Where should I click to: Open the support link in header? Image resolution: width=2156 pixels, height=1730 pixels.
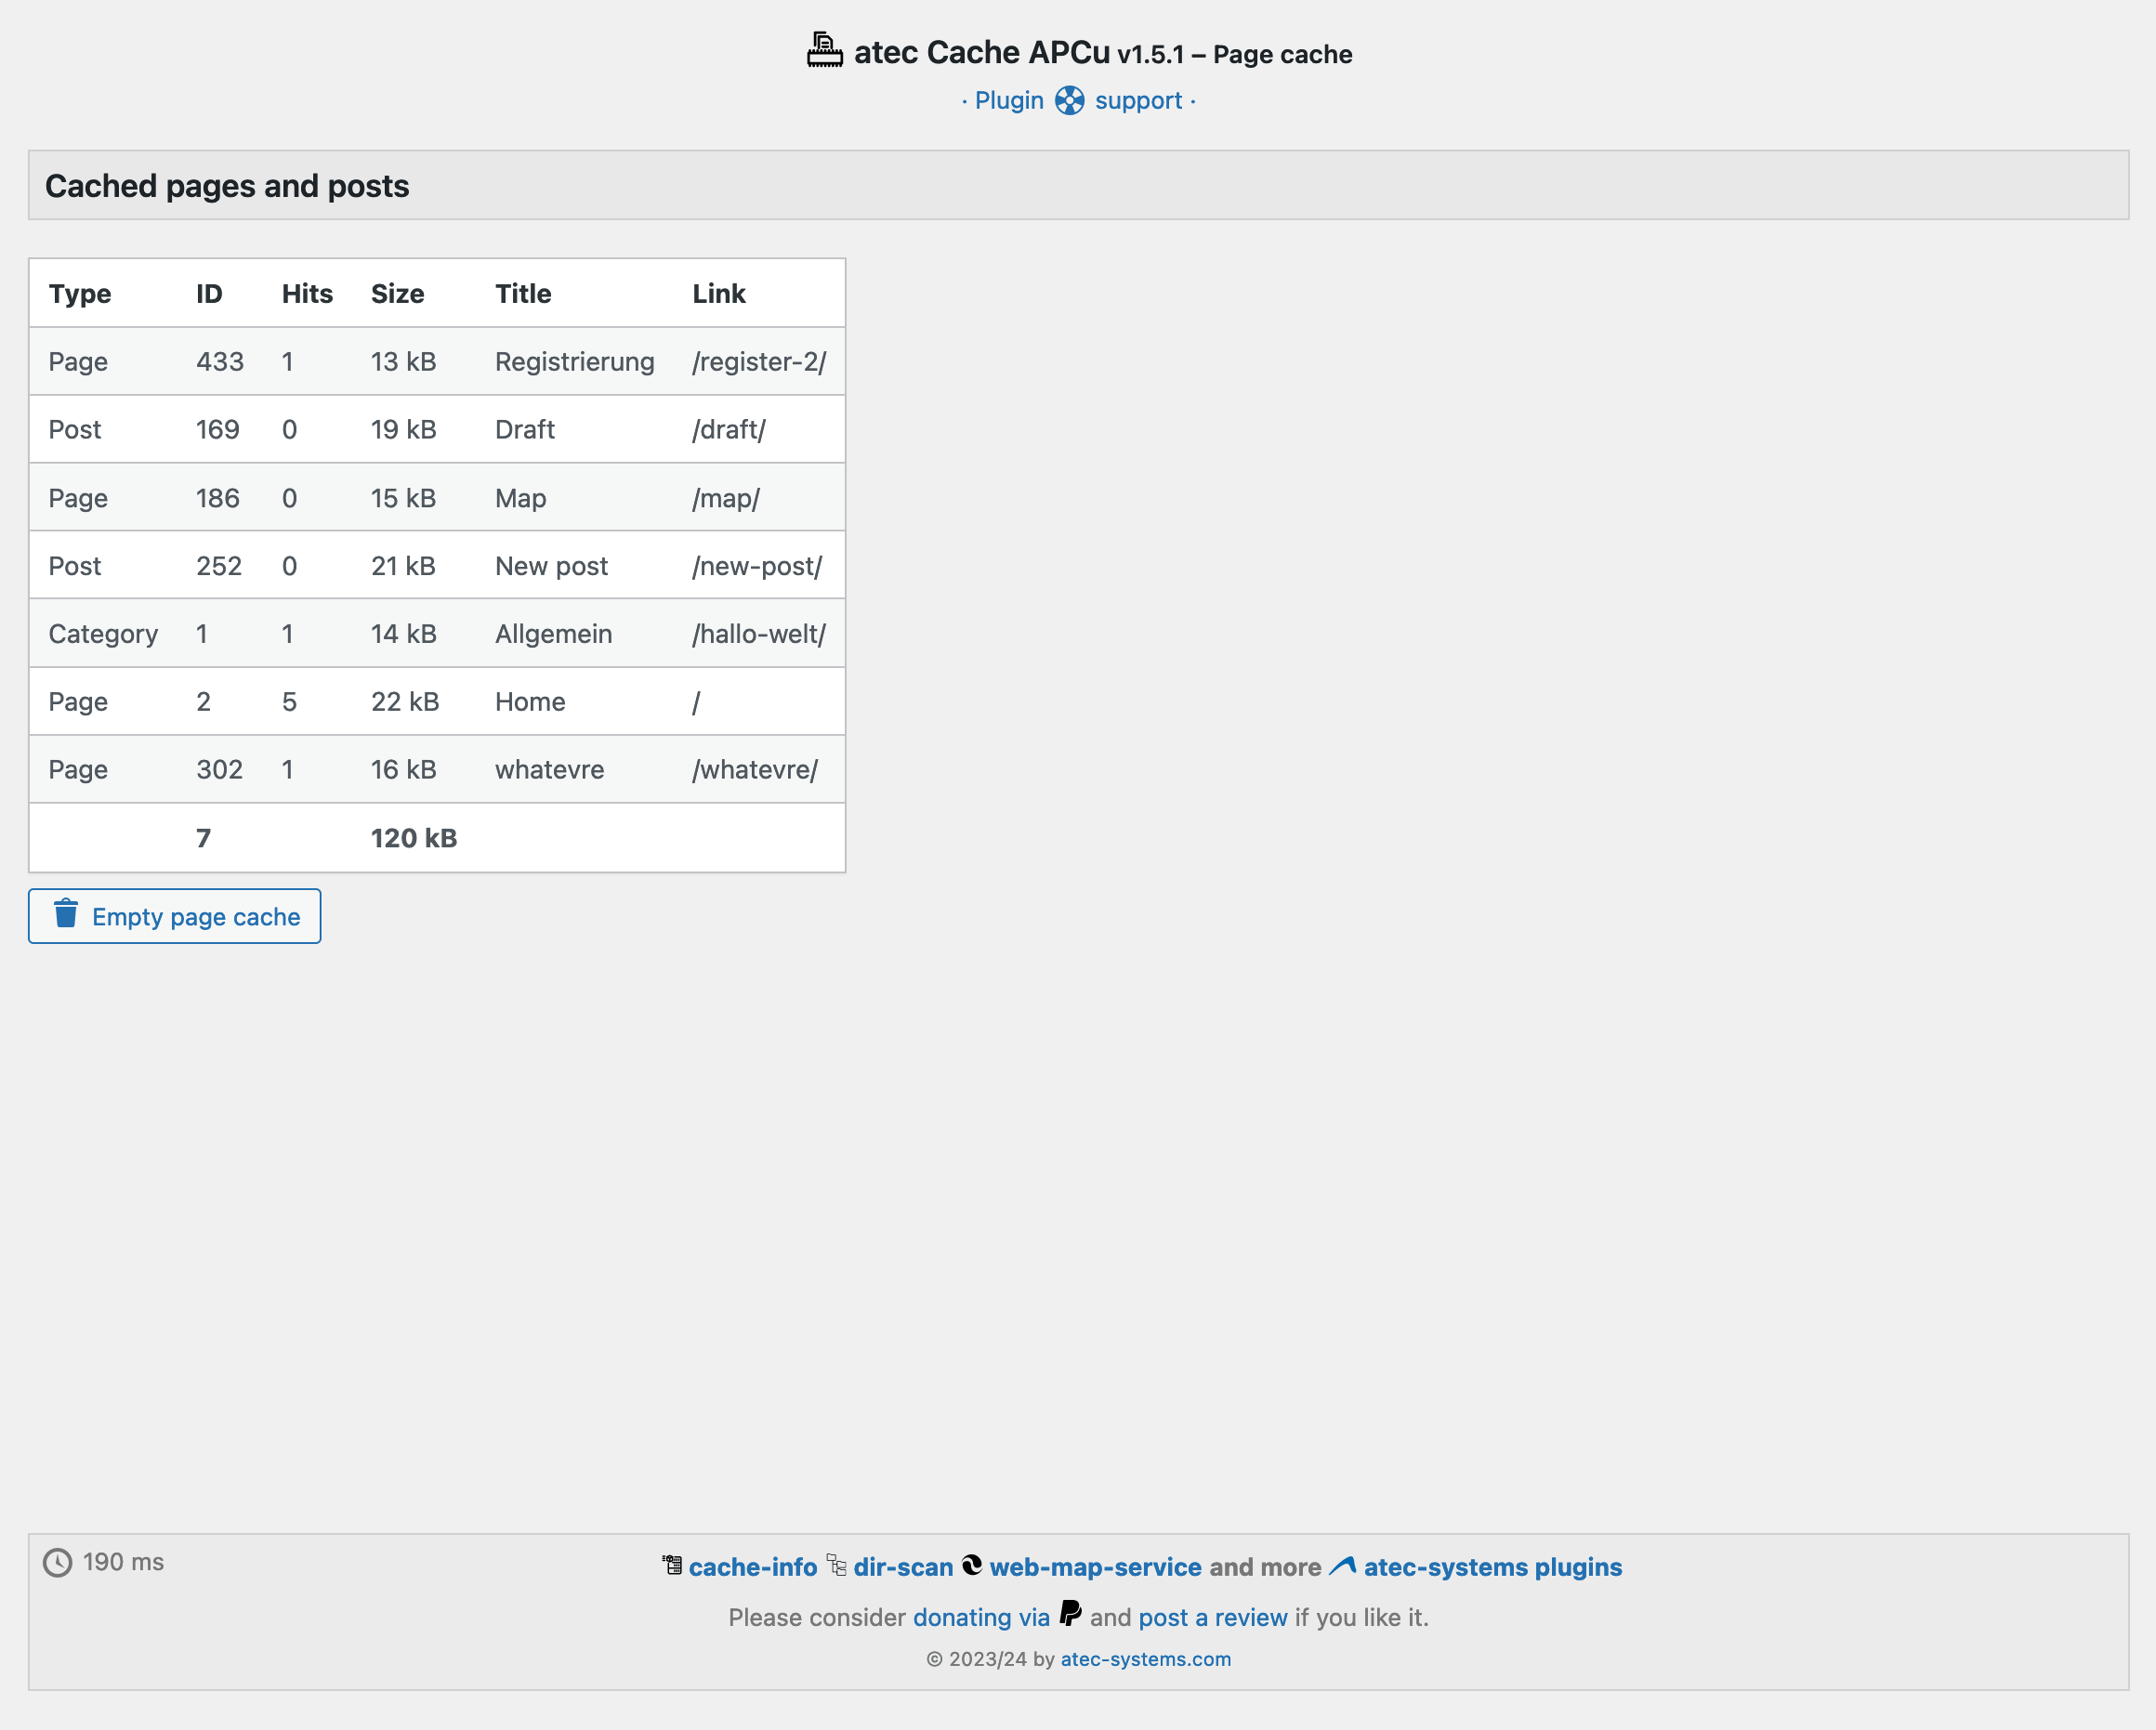[x=1138, y=101]
